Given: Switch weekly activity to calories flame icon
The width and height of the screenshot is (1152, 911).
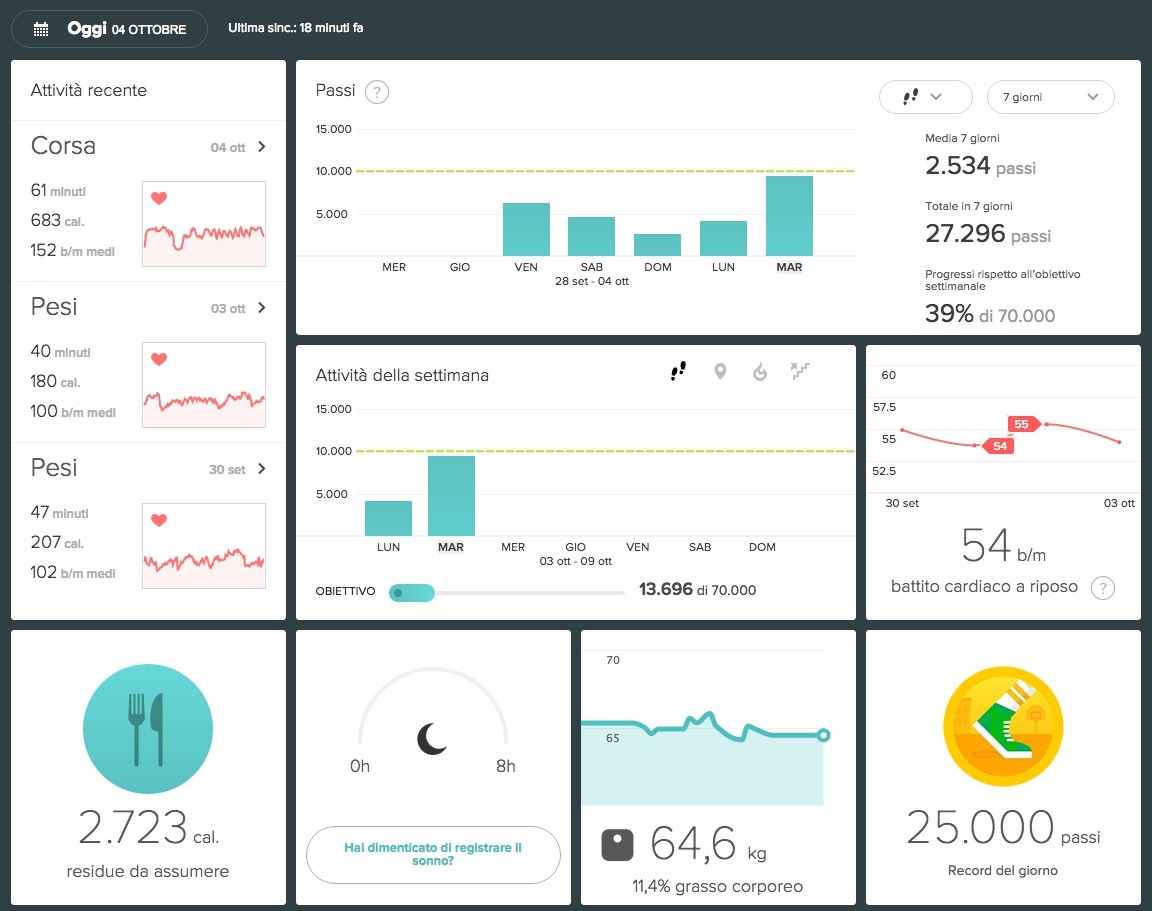Looking at the screenshot, I should [x=760, y=373].
